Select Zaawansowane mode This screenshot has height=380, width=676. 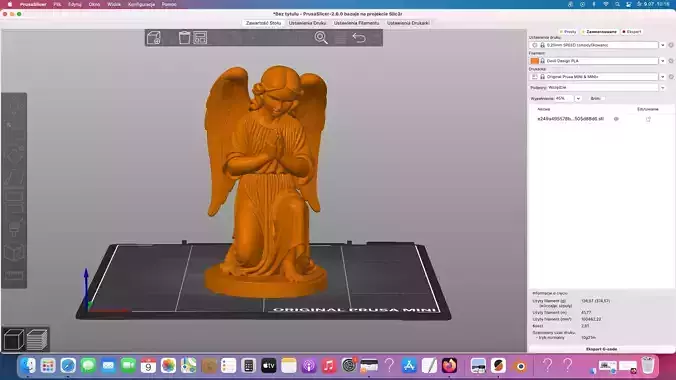599,32
